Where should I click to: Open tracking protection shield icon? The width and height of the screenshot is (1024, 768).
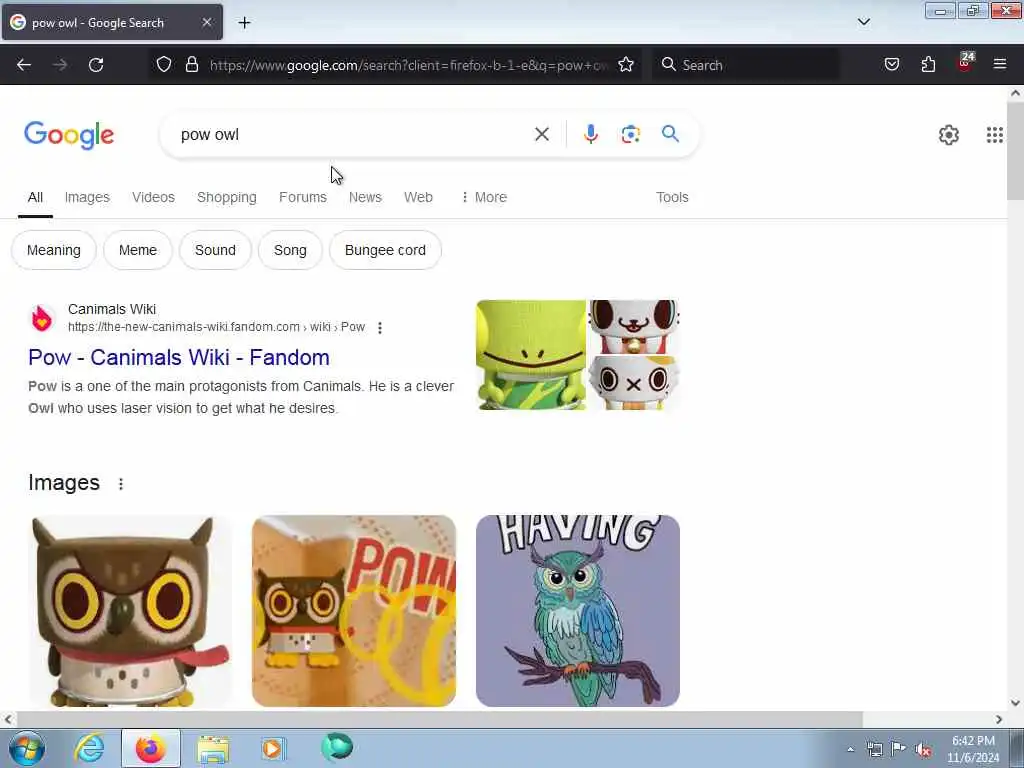(x=164, y=64)
